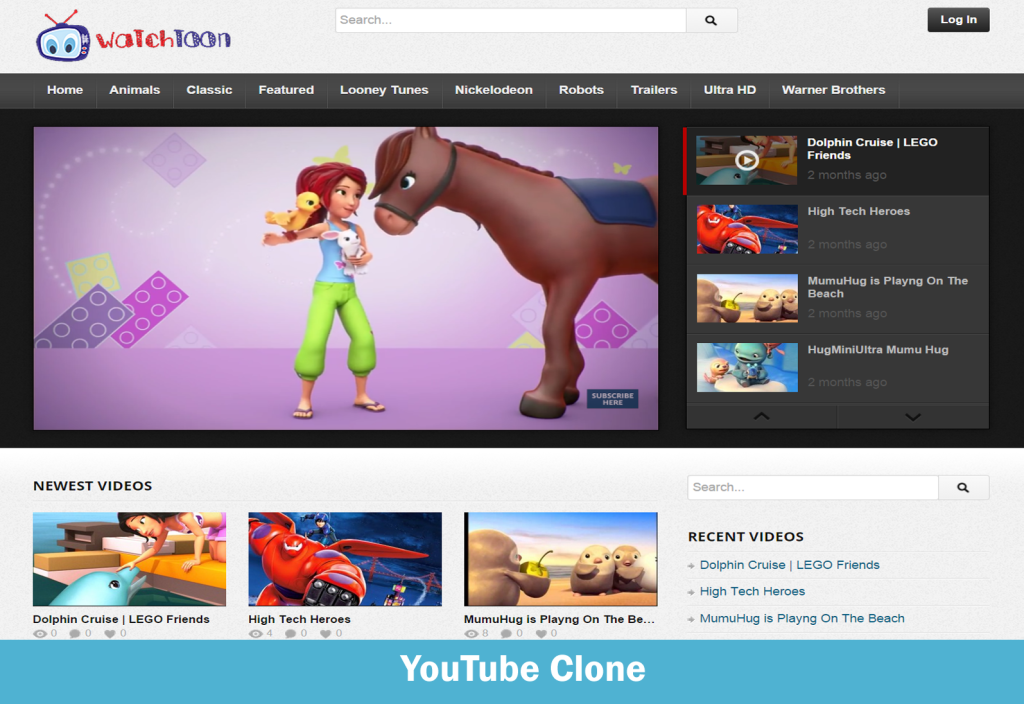
Task: Click the WatchToon TV logo
Action: [x=133, y=37]
